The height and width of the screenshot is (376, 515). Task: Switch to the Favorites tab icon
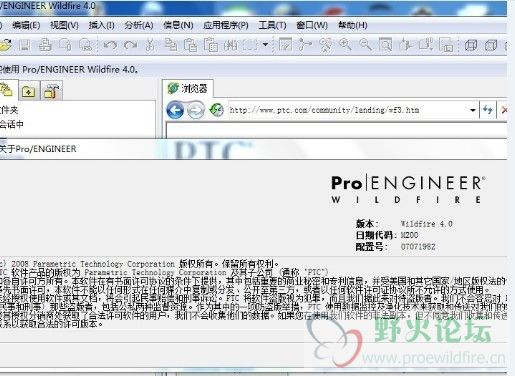coord(29,91)
